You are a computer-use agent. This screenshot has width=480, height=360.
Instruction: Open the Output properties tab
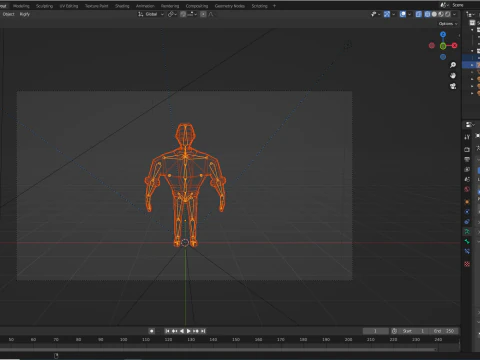click(467, 159)
